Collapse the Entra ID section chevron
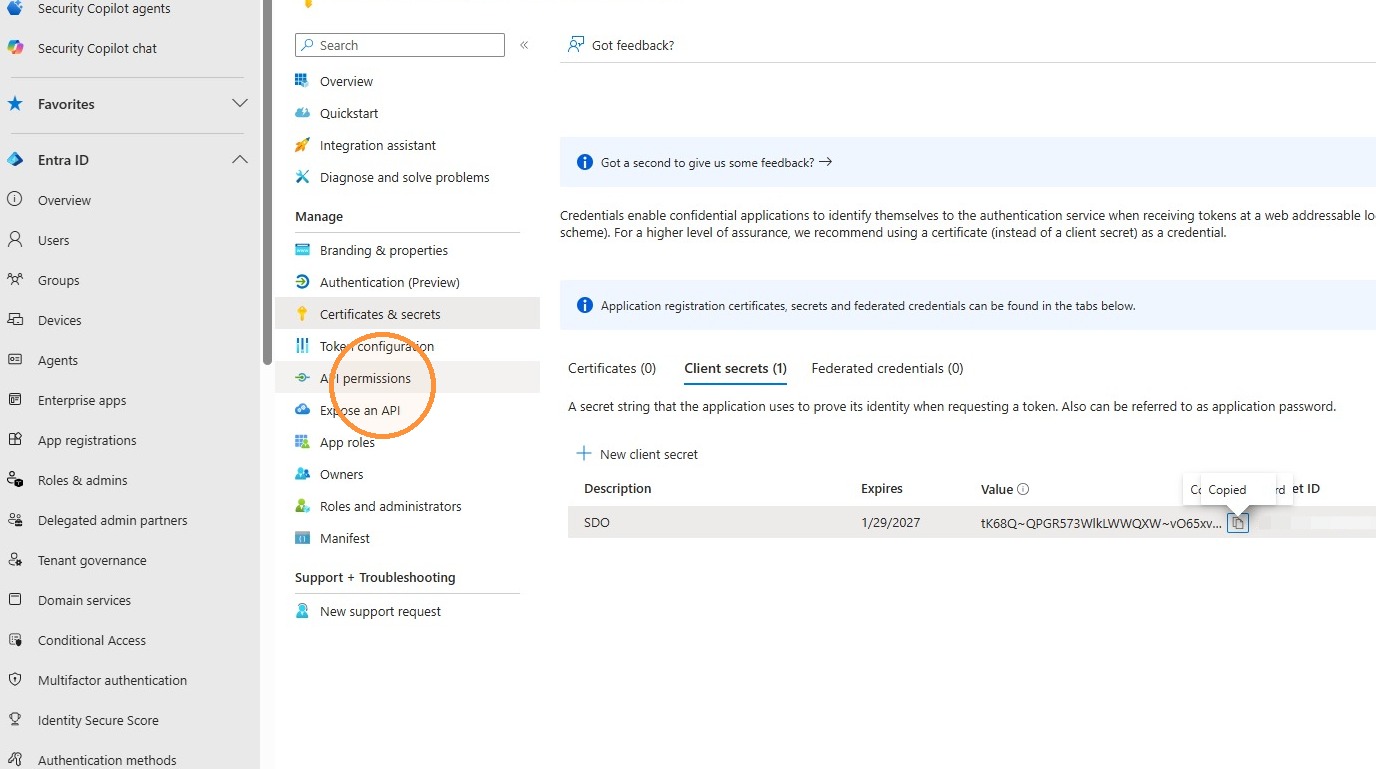The width and height of the screenshot is (1376, 769). tap(240, 160)
